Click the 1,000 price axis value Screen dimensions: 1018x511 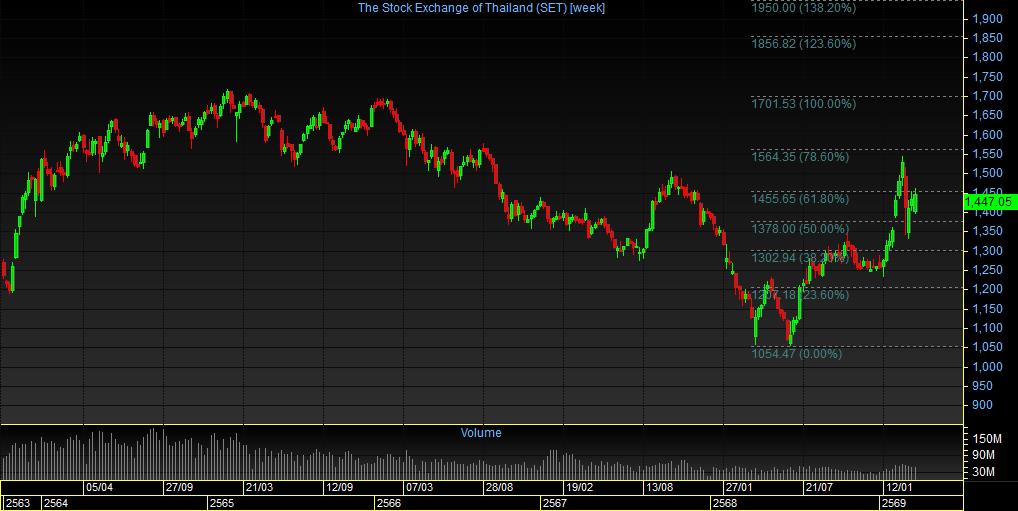click(987, 366)
